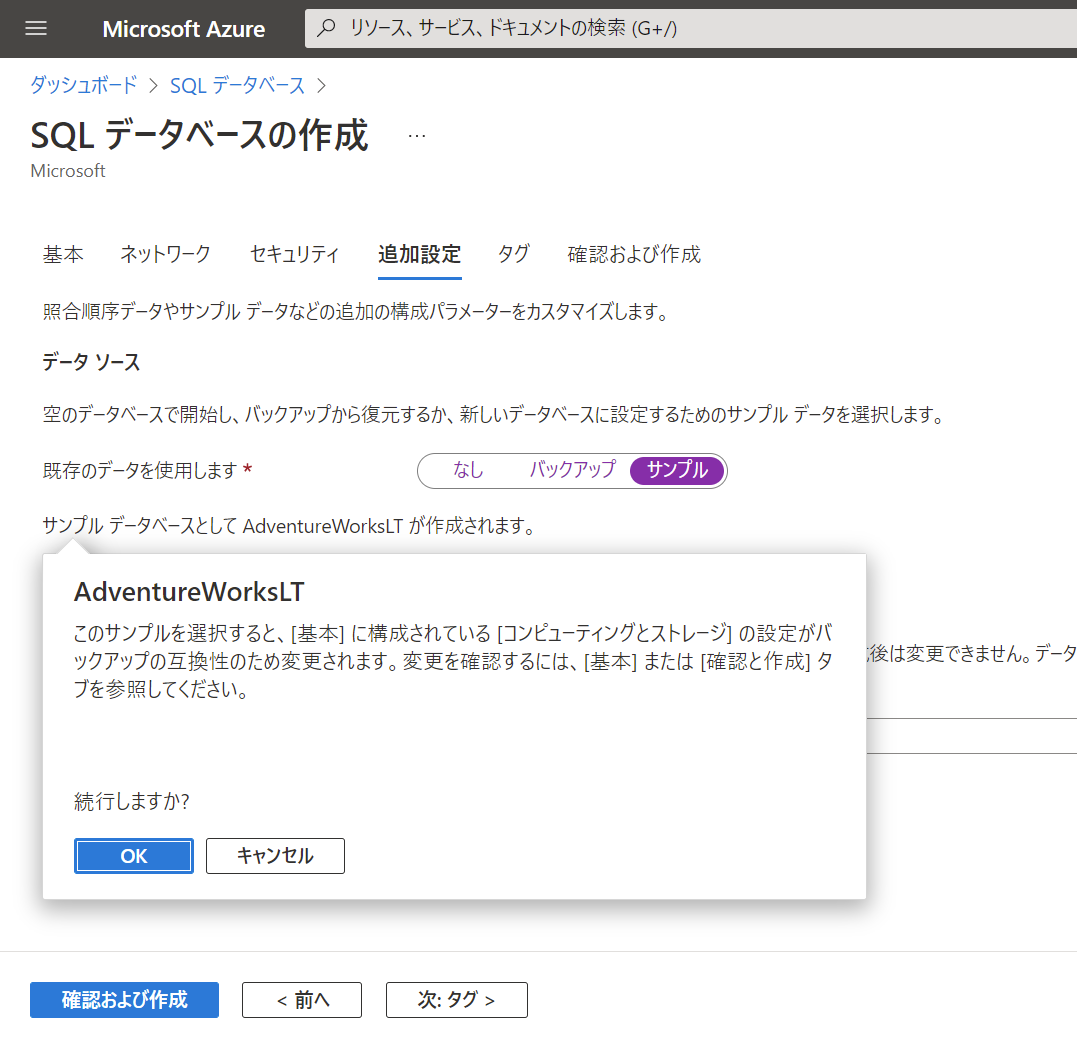
Task: Click the SQL データベースの作成 page title
Action: pos(200,135)
